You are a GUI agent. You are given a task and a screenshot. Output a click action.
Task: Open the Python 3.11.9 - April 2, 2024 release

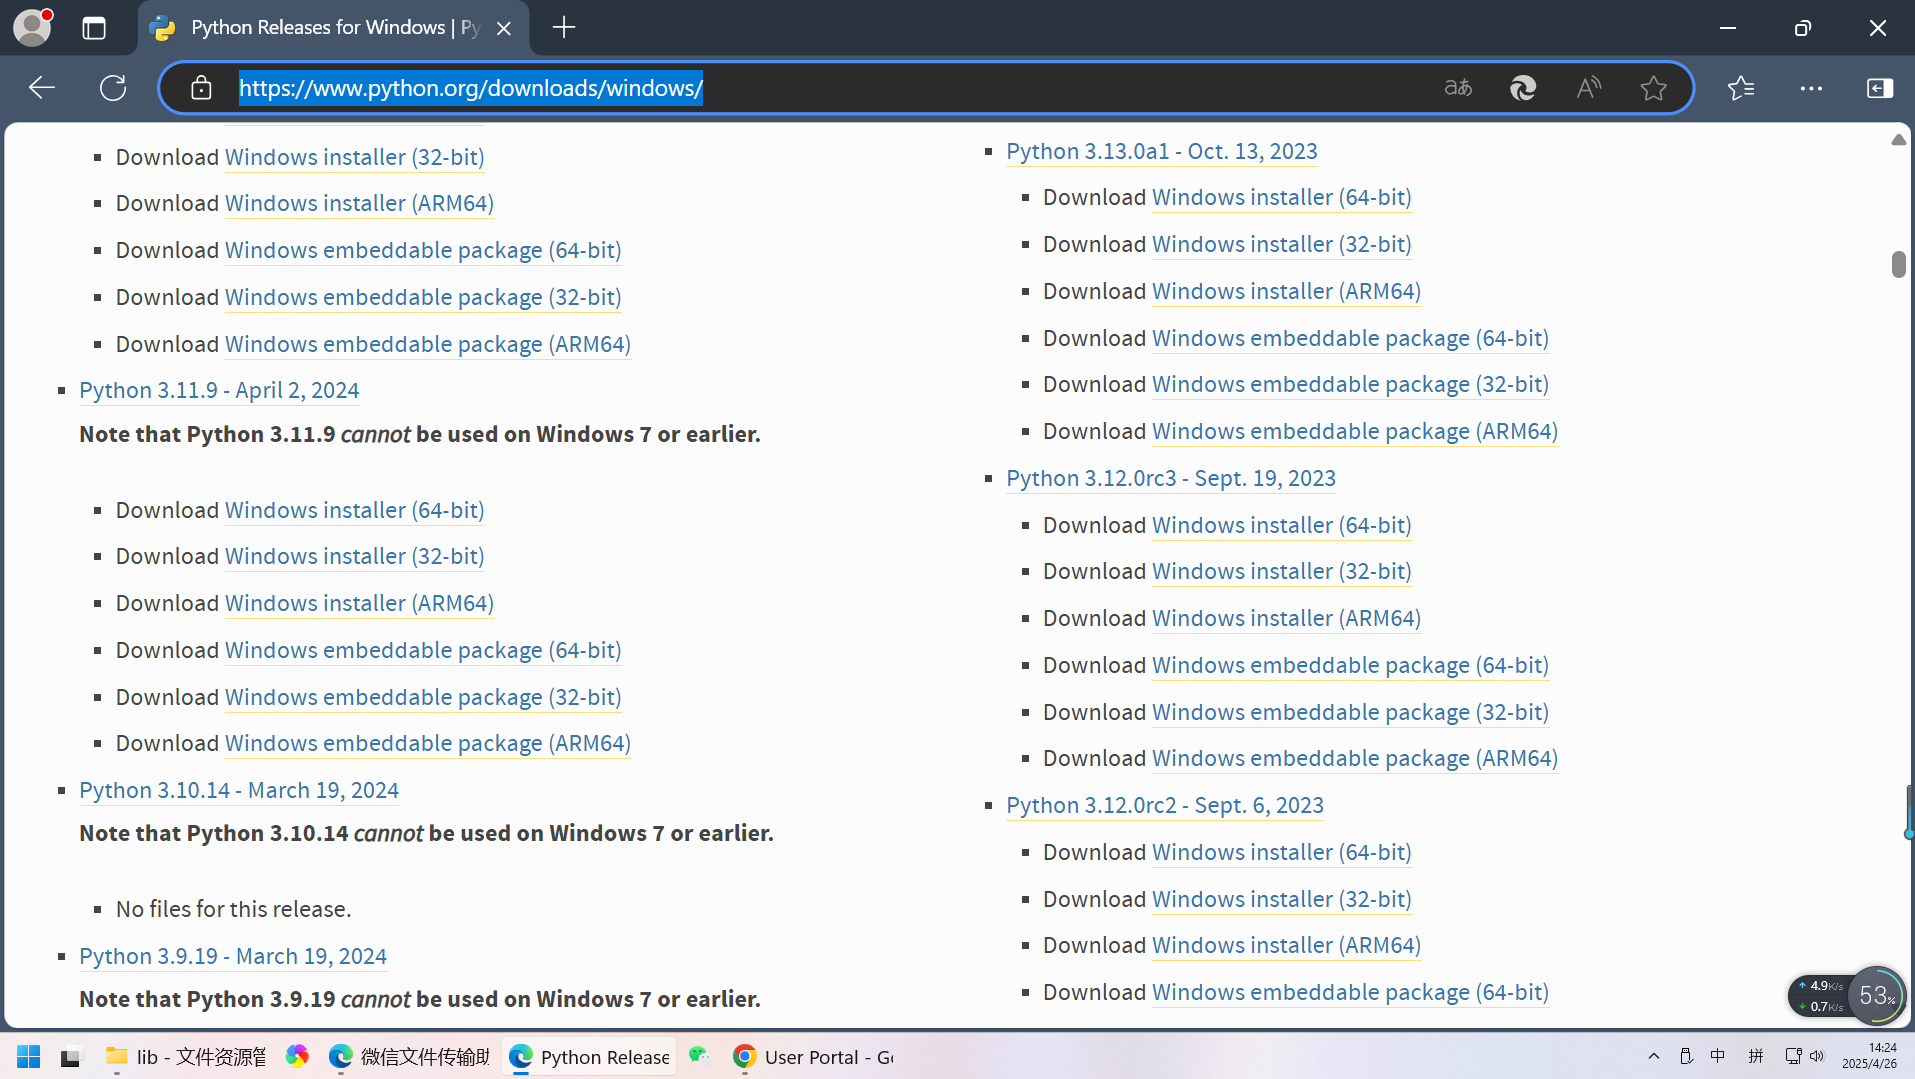coord(219,390)
